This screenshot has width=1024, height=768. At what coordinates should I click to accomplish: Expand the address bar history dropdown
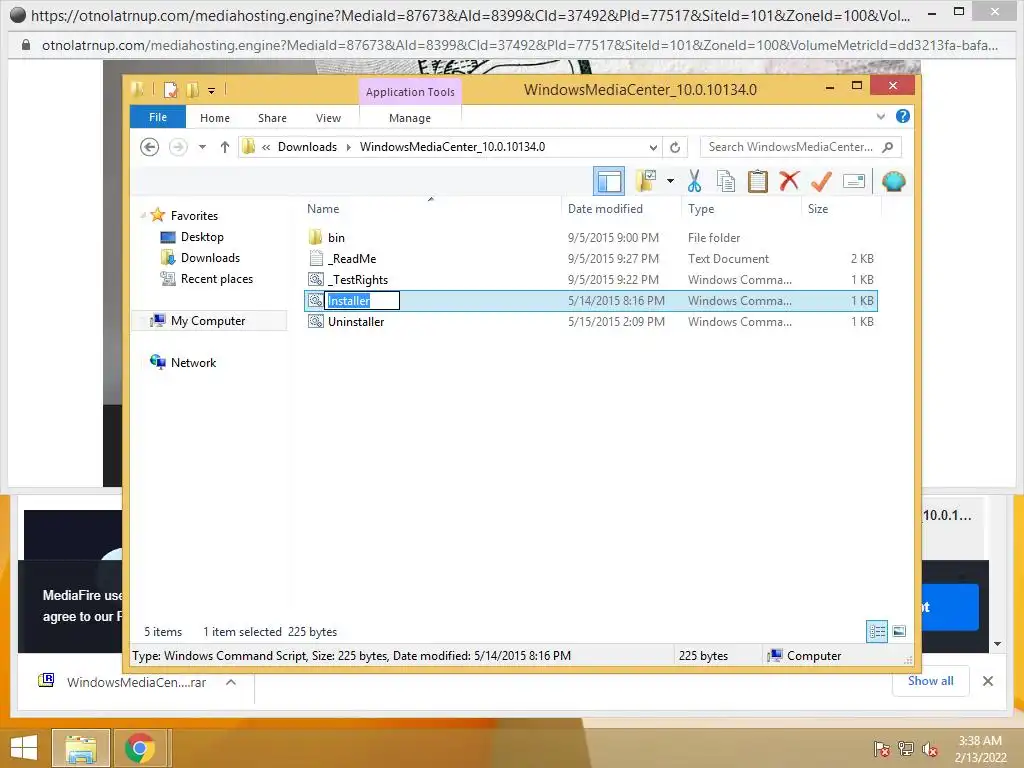(653, 148)
